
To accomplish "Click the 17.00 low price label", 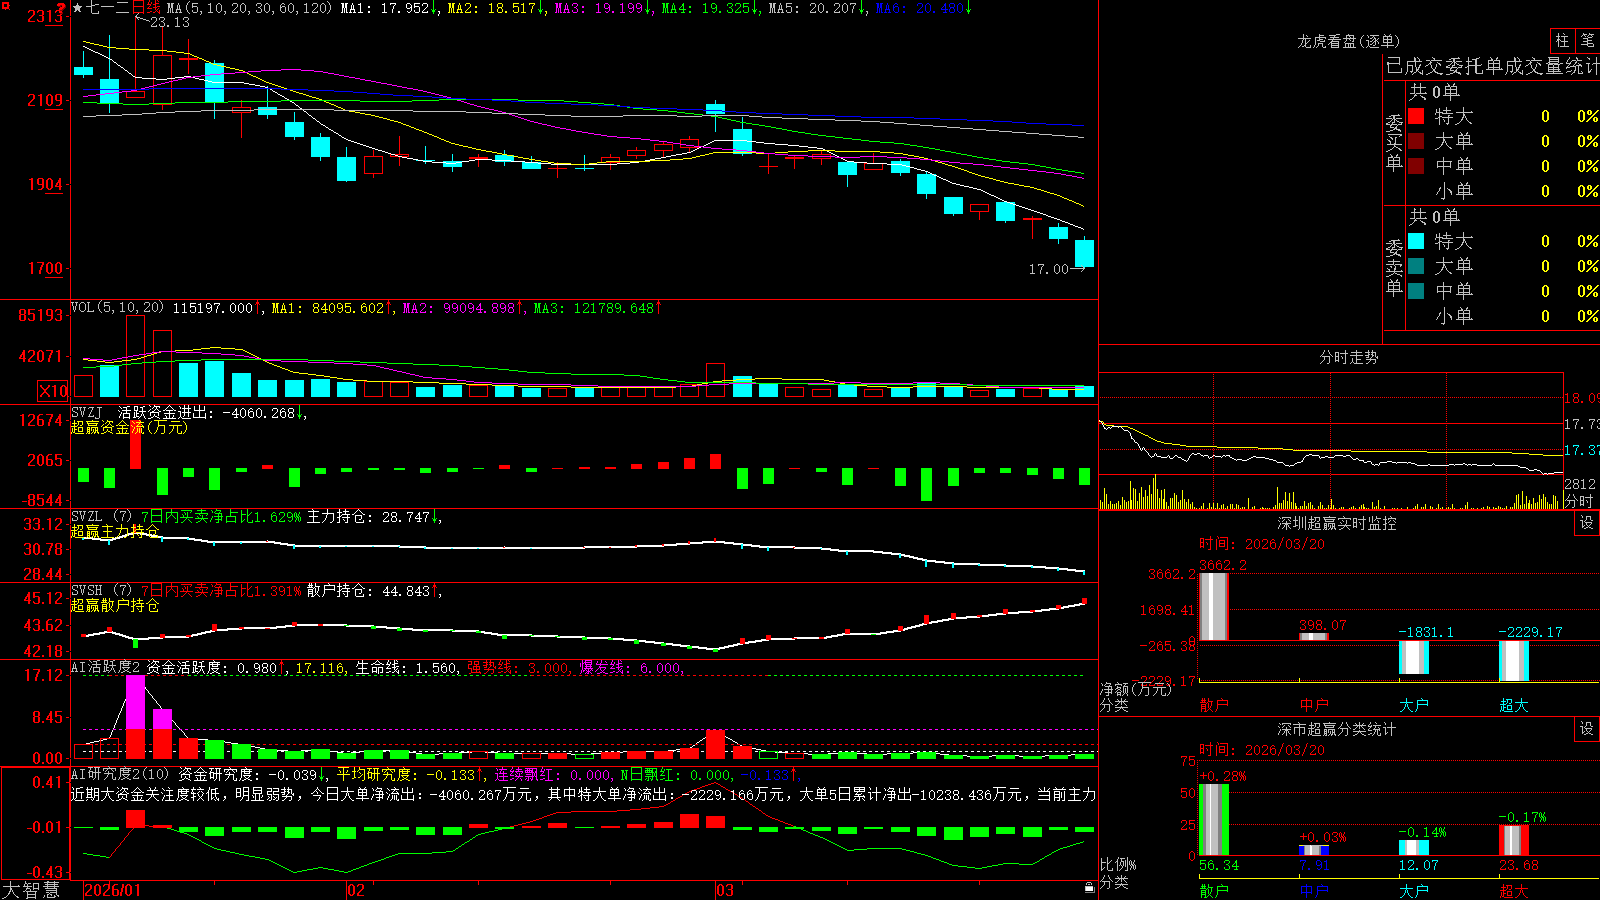I will tap(1049, 269).
